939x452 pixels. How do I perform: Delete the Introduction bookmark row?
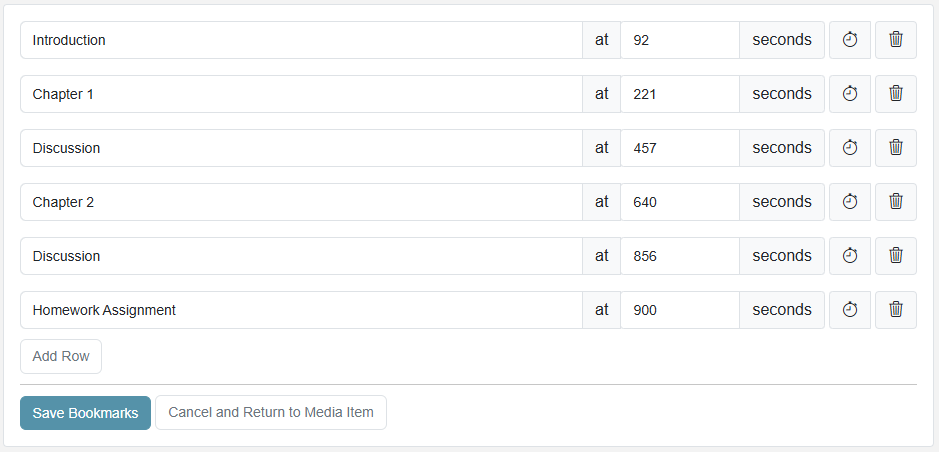(x=896, y=40)
